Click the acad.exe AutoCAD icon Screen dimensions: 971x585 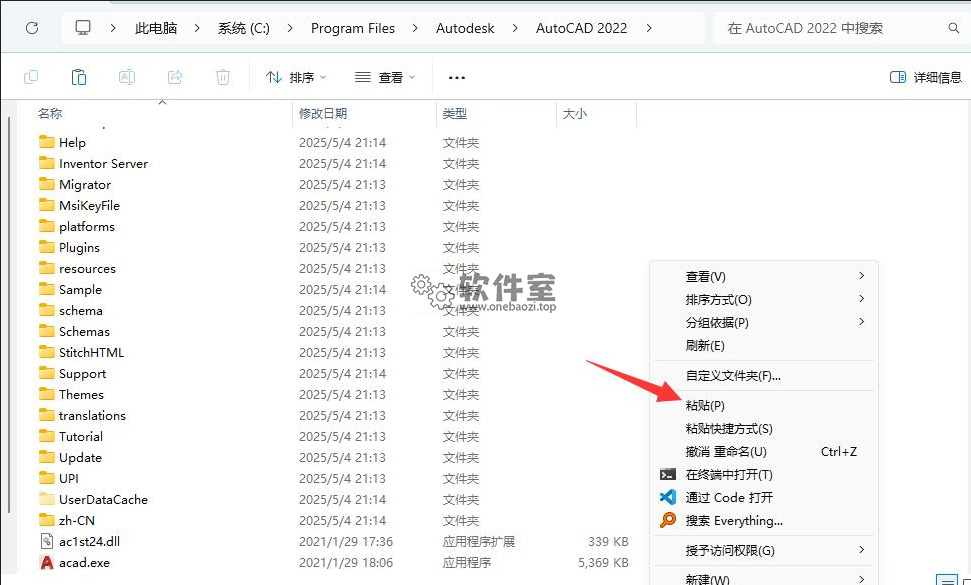[x=46, y=563]
